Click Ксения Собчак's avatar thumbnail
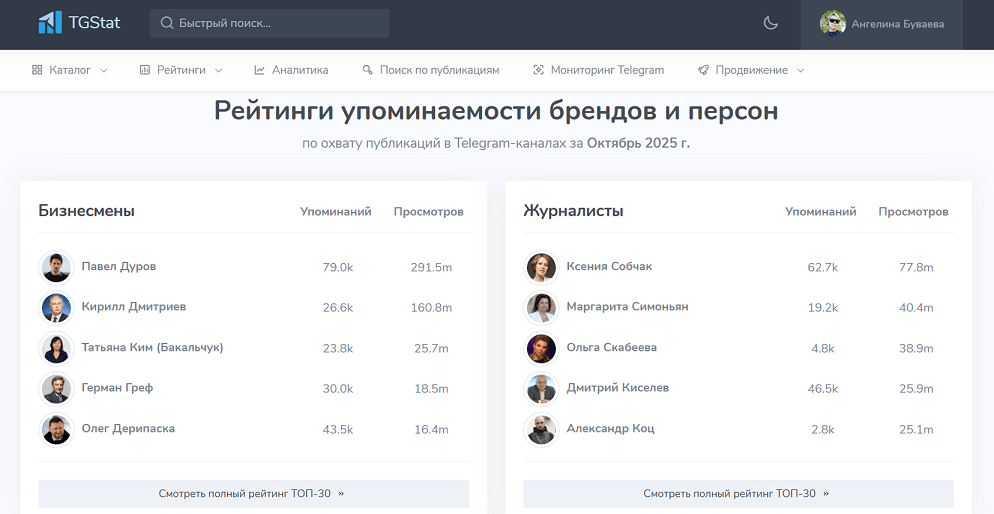This screenshot has width=994, height=514. click(541, 267)
